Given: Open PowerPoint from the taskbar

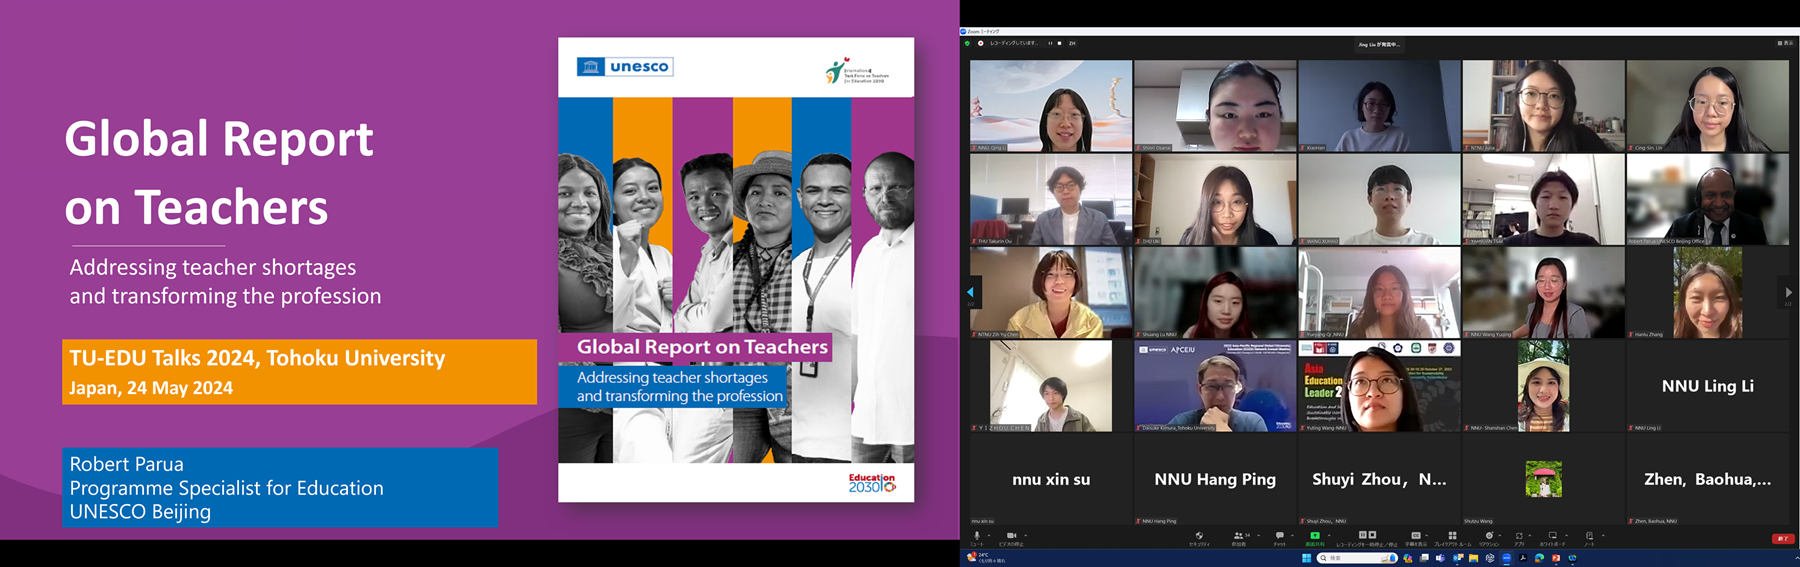Looking at the screenshot, I should pyautogui.click(x=1556, y=558).
